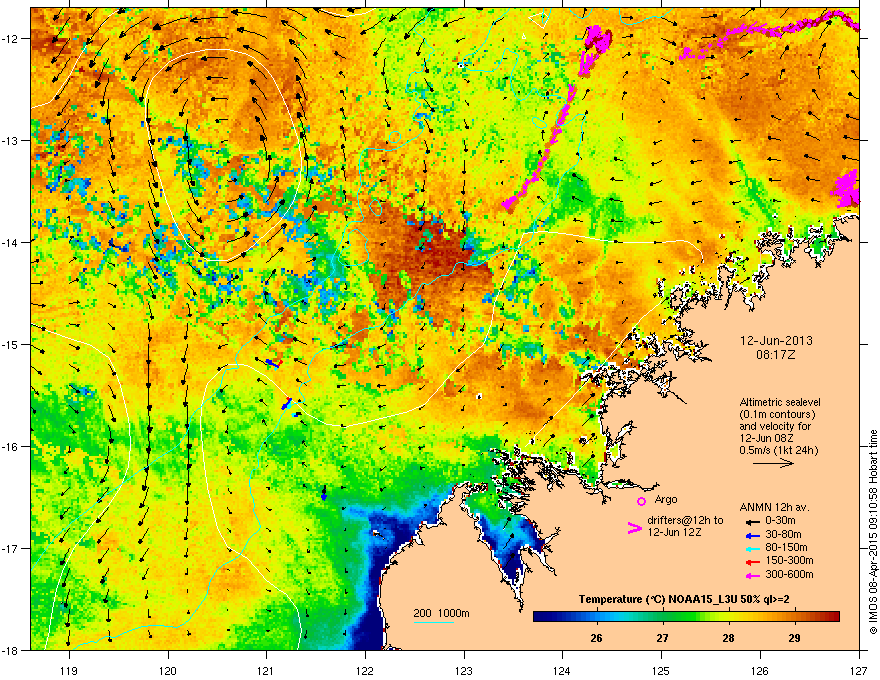Click the 0.5m/s velocity scale arrow
Screen dimensions: 880x680
point(773,463)
